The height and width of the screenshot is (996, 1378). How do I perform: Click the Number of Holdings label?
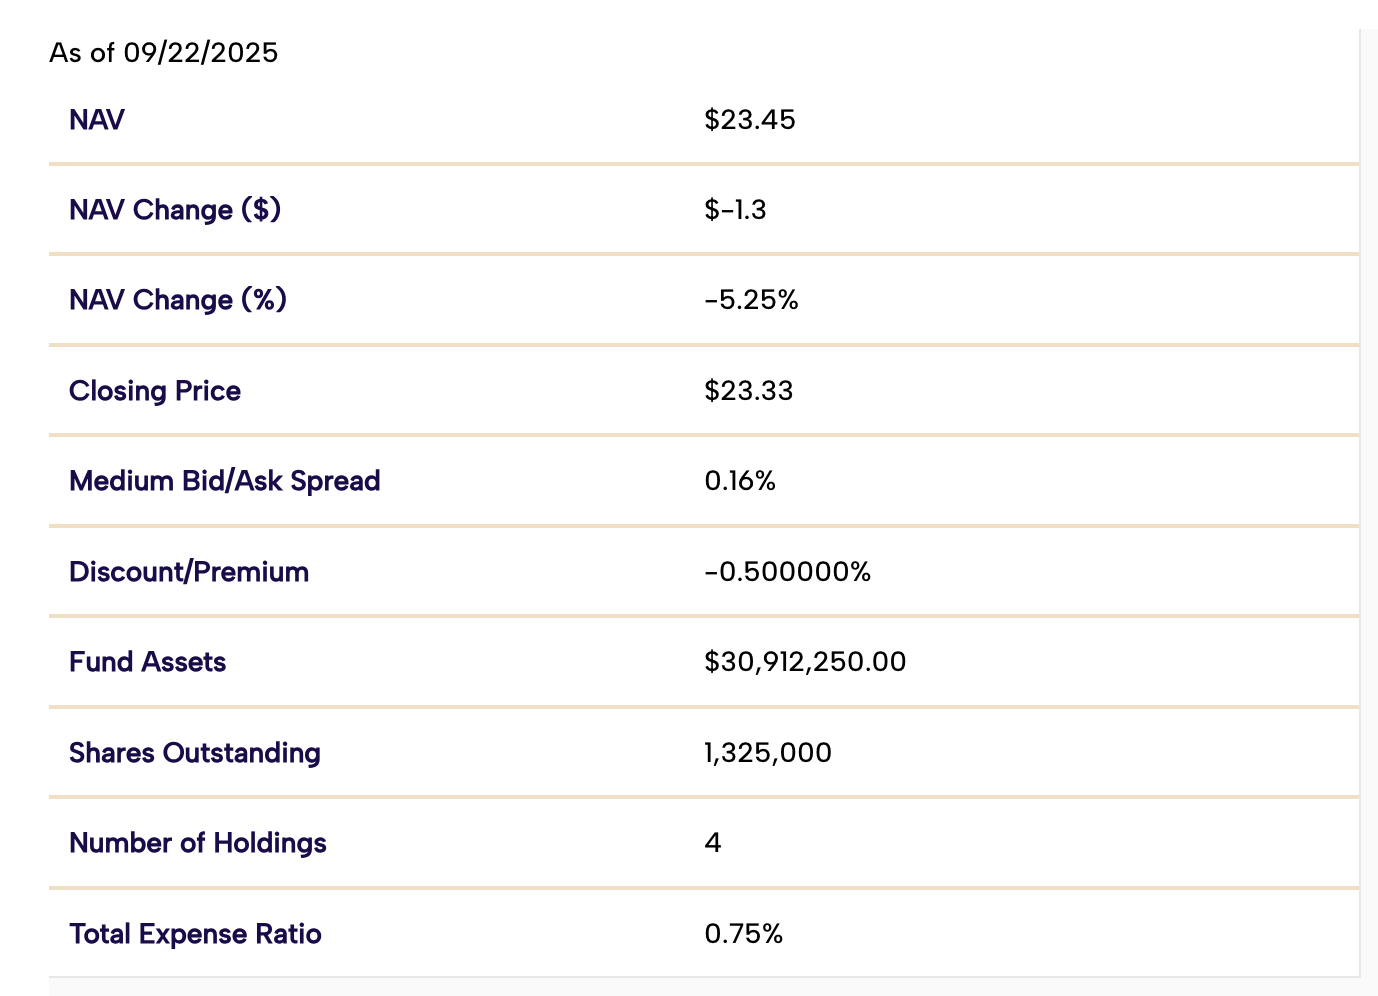tap(198, 843)
